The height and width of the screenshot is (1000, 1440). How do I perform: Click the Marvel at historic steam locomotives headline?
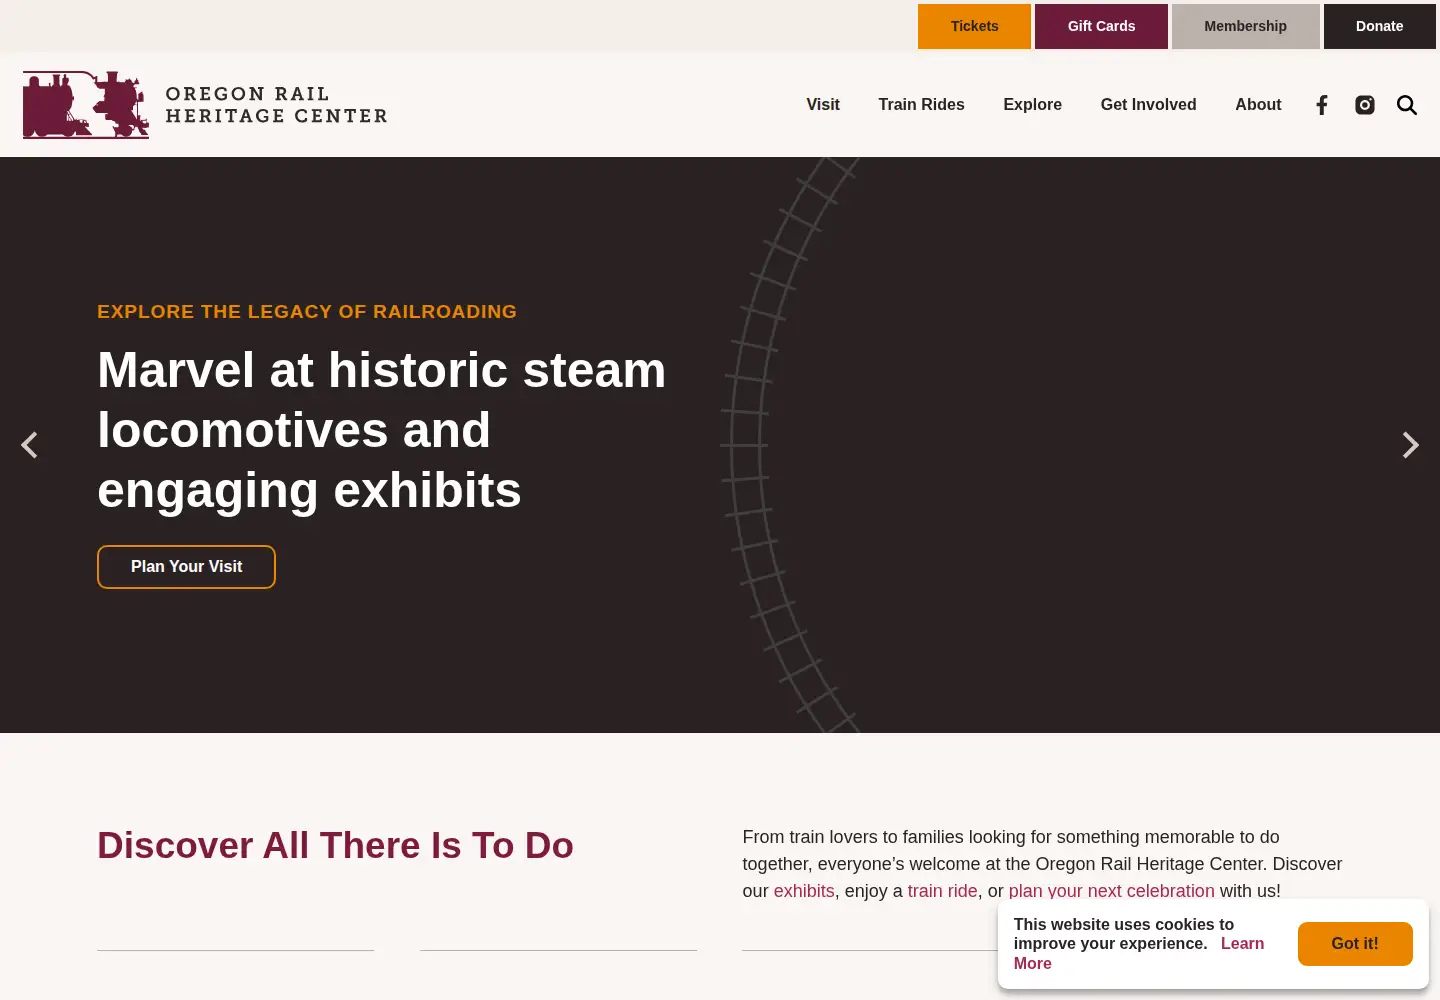point(382,430)
